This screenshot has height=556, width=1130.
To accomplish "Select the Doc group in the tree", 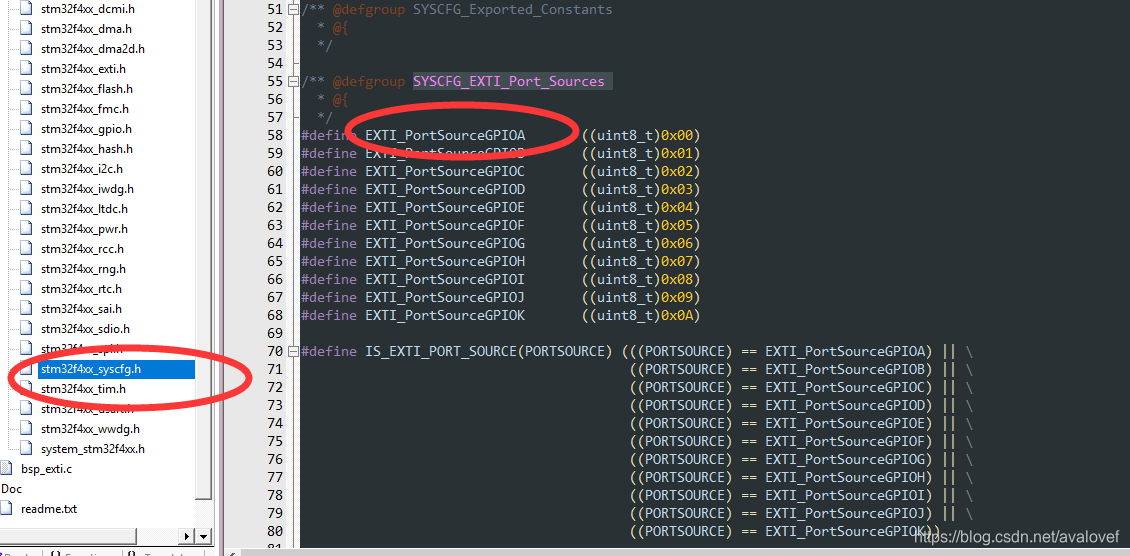I will click(12, 489).
